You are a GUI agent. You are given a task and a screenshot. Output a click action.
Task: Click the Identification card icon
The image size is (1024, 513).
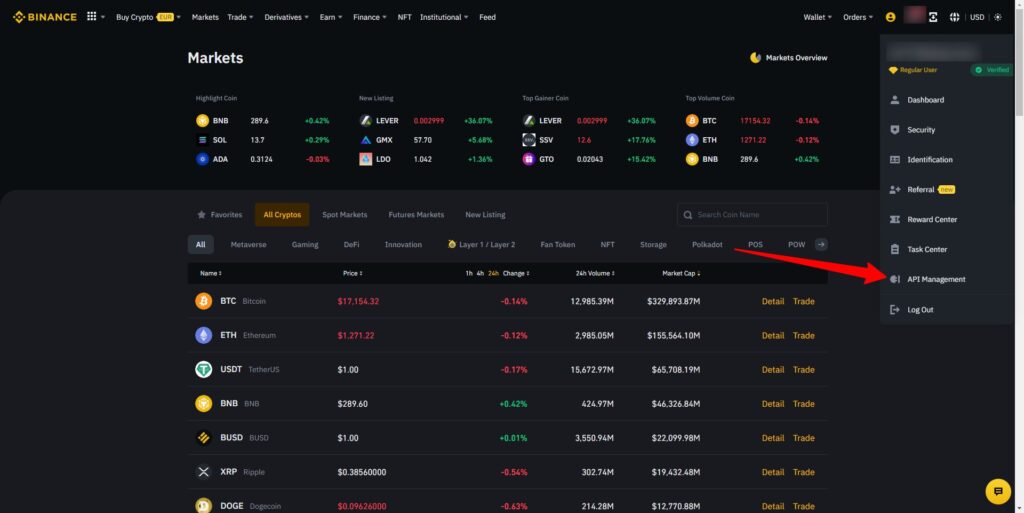pos(895,160)
